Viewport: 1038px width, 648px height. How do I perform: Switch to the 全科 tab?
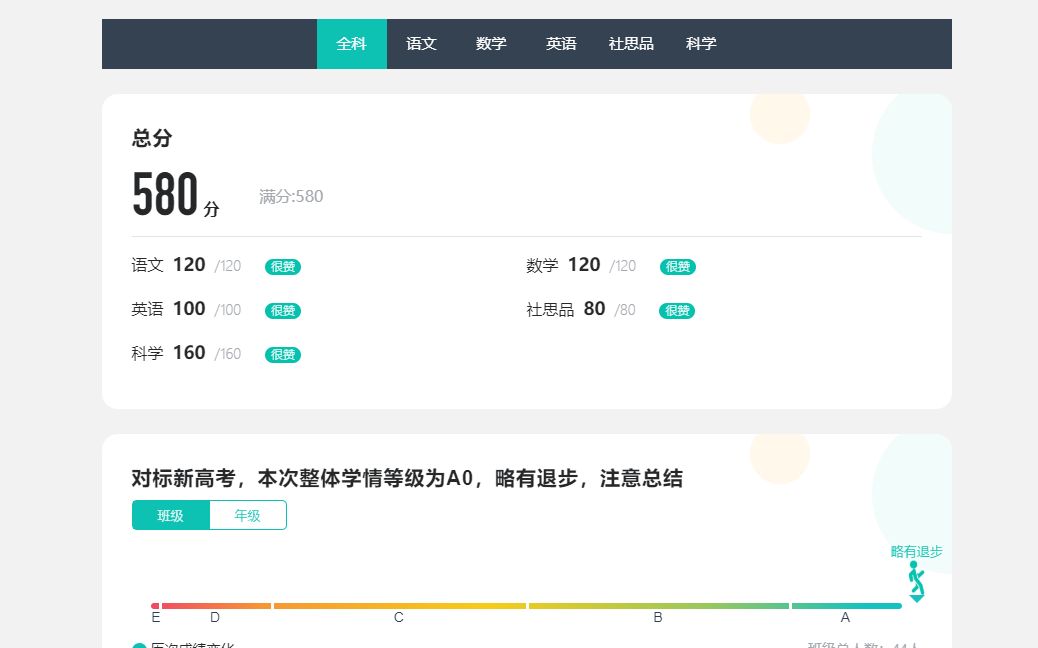coord(351,44)
